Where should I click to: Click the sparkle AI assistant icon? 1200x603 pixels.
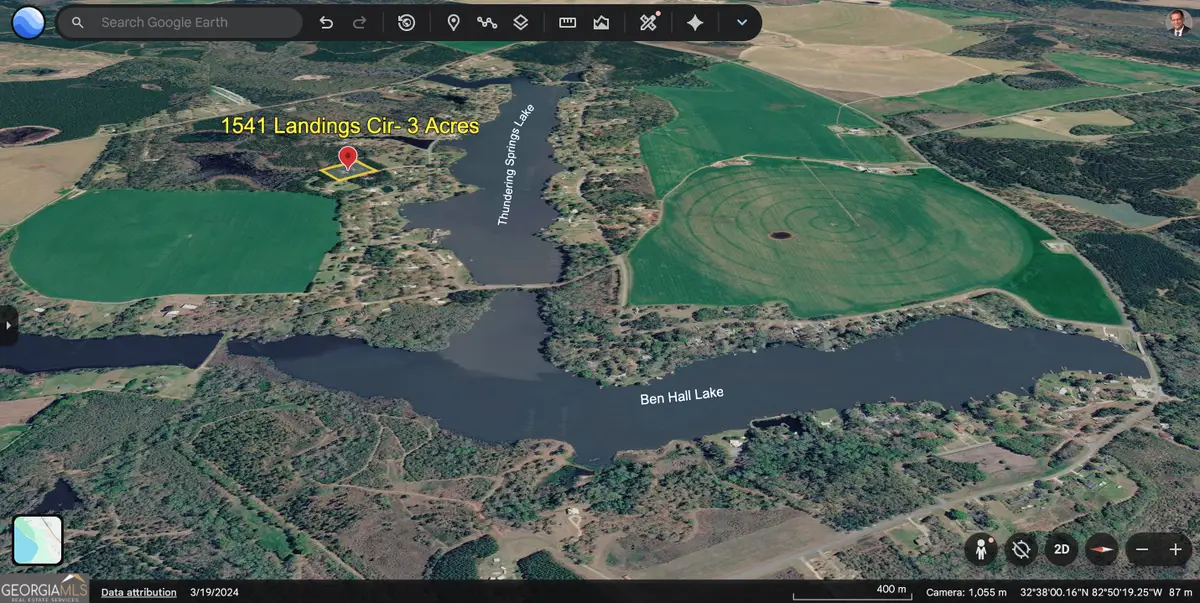click(695, 22)
